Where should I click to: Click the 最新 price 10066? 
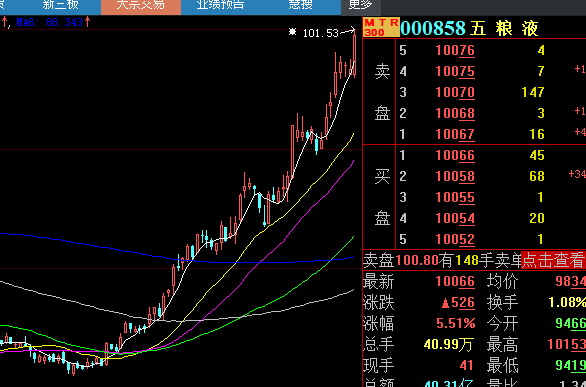click(x=455, y=282)
